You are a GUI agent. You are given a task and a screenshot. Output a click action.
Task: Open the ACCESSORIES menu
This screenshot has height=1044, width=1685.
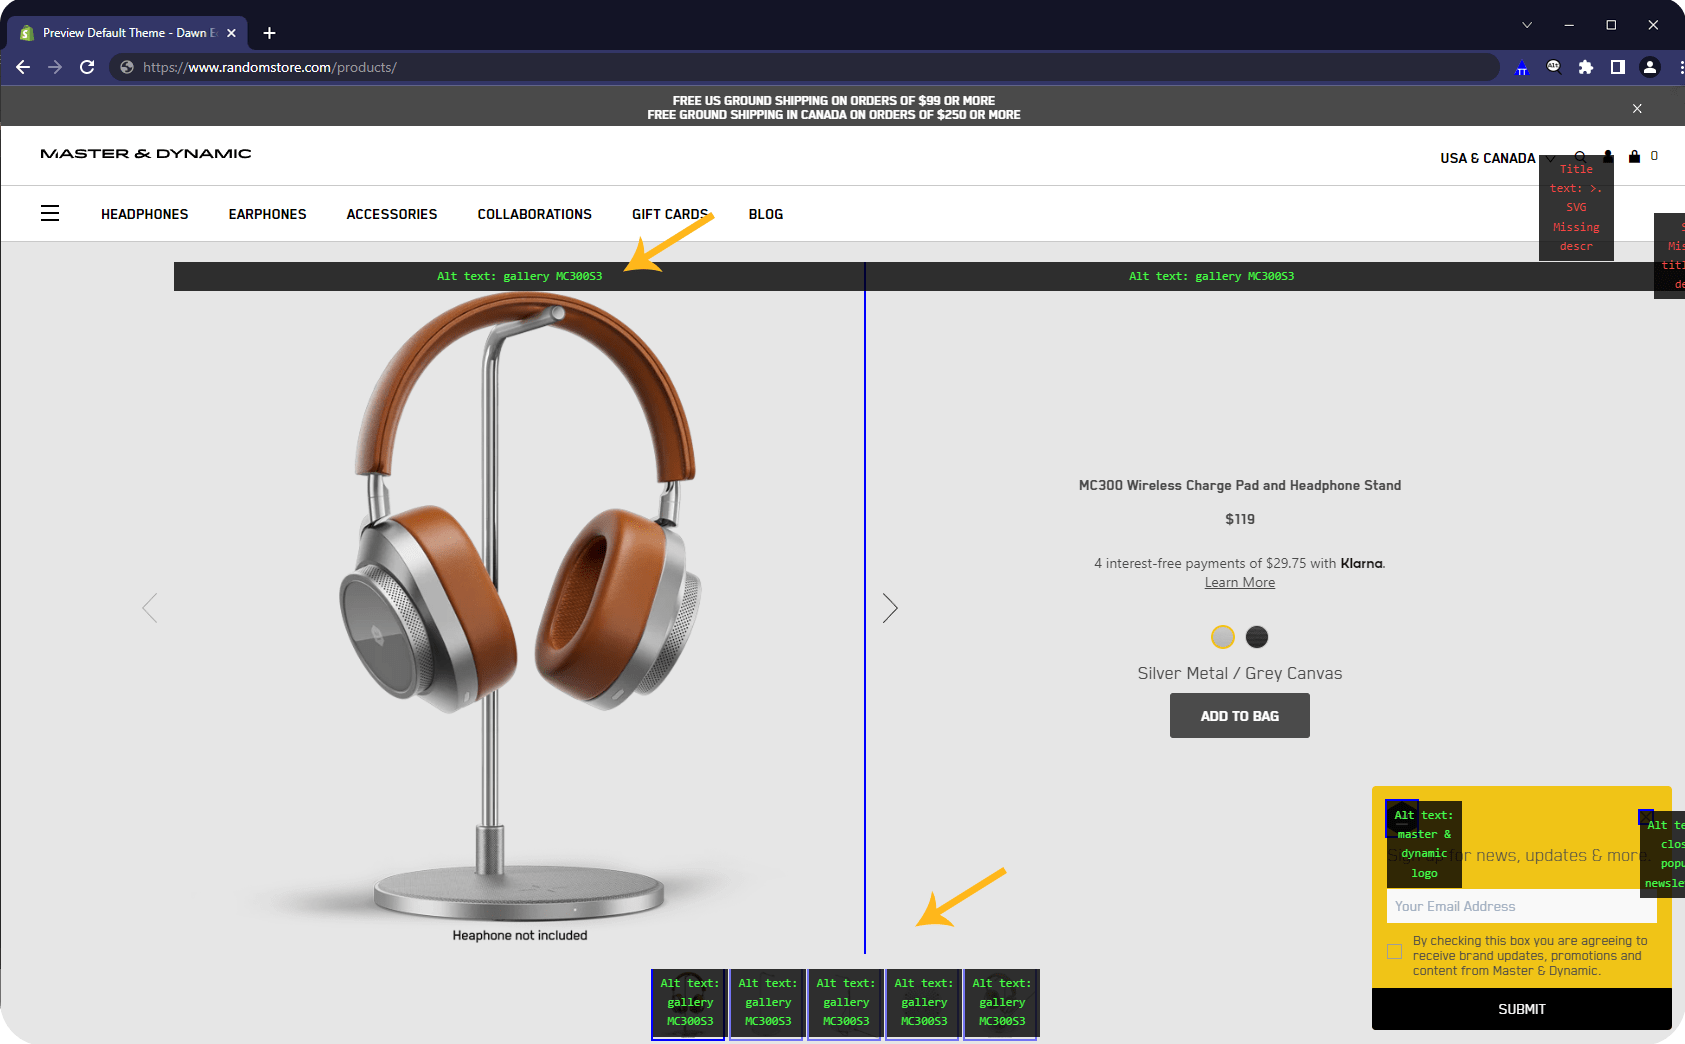coord(392,214)
